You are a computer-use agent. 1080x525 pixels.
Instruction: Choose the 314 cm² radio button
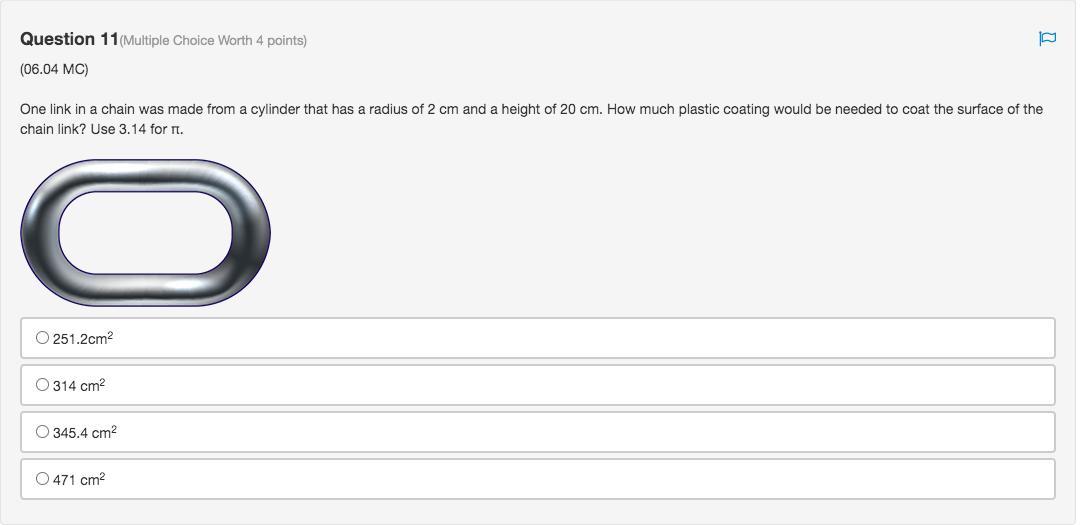(42, 385)
